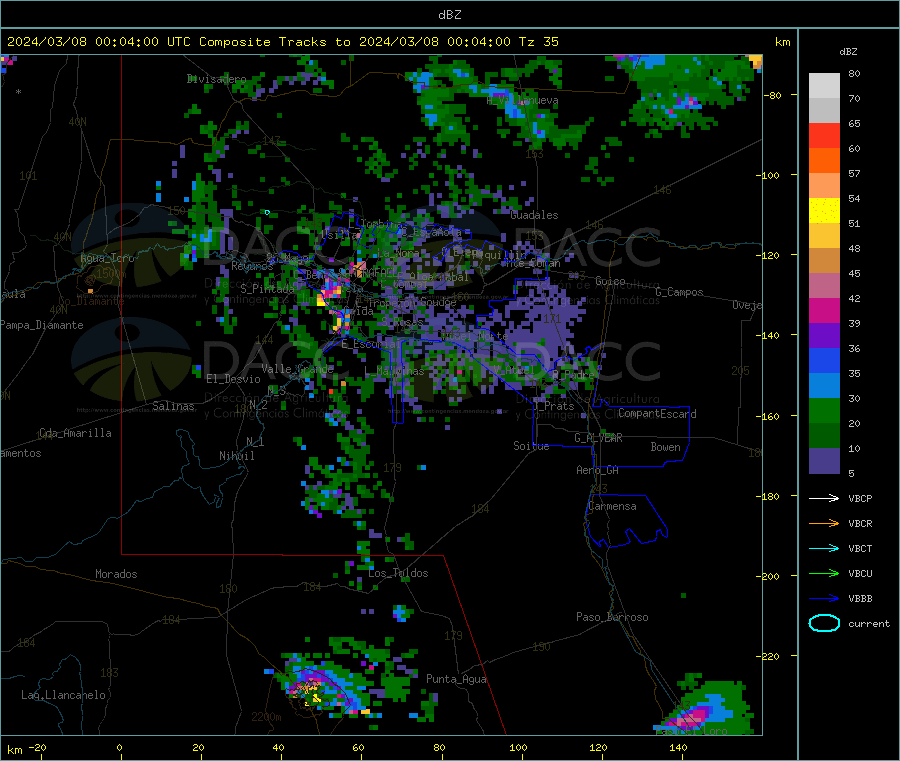Viewport: 900px width, 761px height.
Task: Pick the red 60–65 dBZ swatch
Action: [824, 135]
